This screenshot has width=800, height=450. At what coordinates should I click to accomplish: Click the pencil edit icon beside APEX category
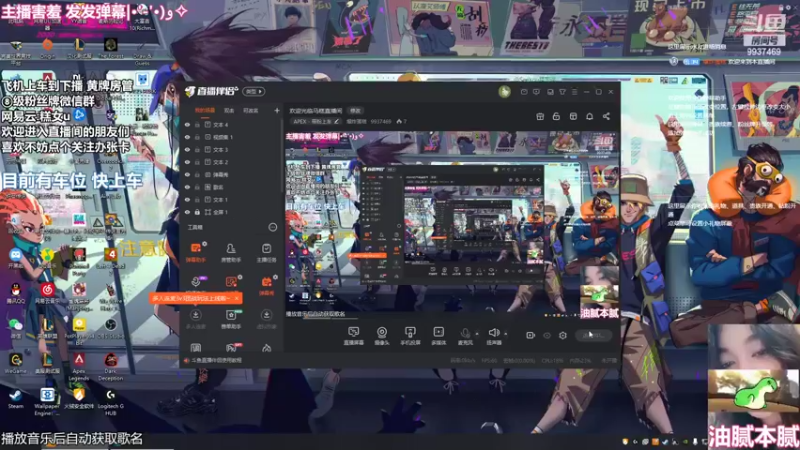(x=336, y=121)
